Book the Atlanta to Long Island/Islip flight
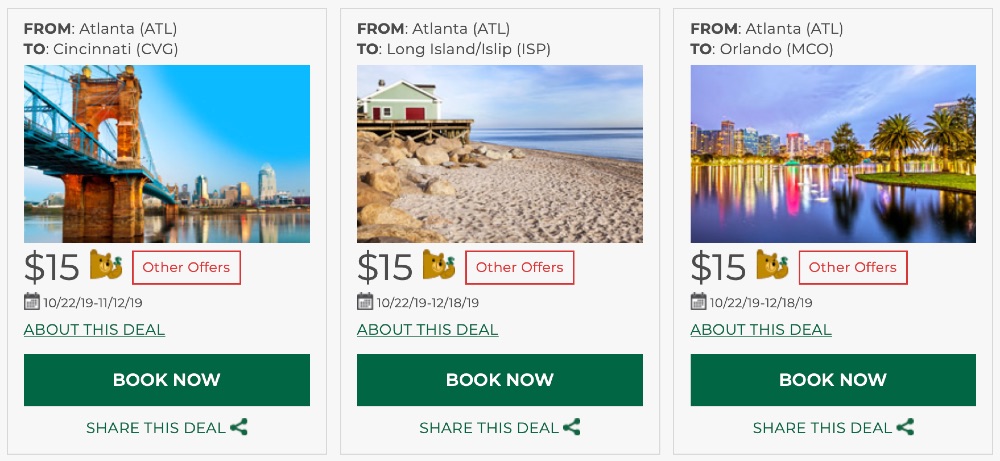1000x461 pixels. [x=500, y=380]
